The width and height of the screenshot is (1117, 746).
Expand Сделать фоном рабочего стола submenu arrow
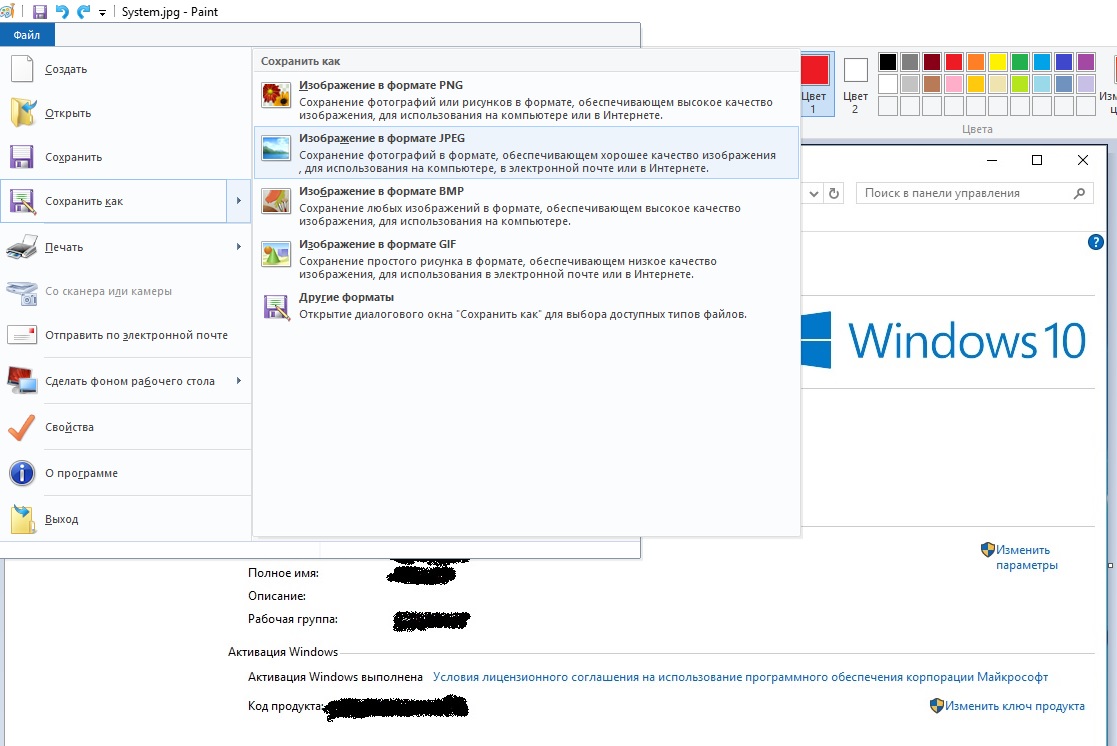click(x=239, y=381)
